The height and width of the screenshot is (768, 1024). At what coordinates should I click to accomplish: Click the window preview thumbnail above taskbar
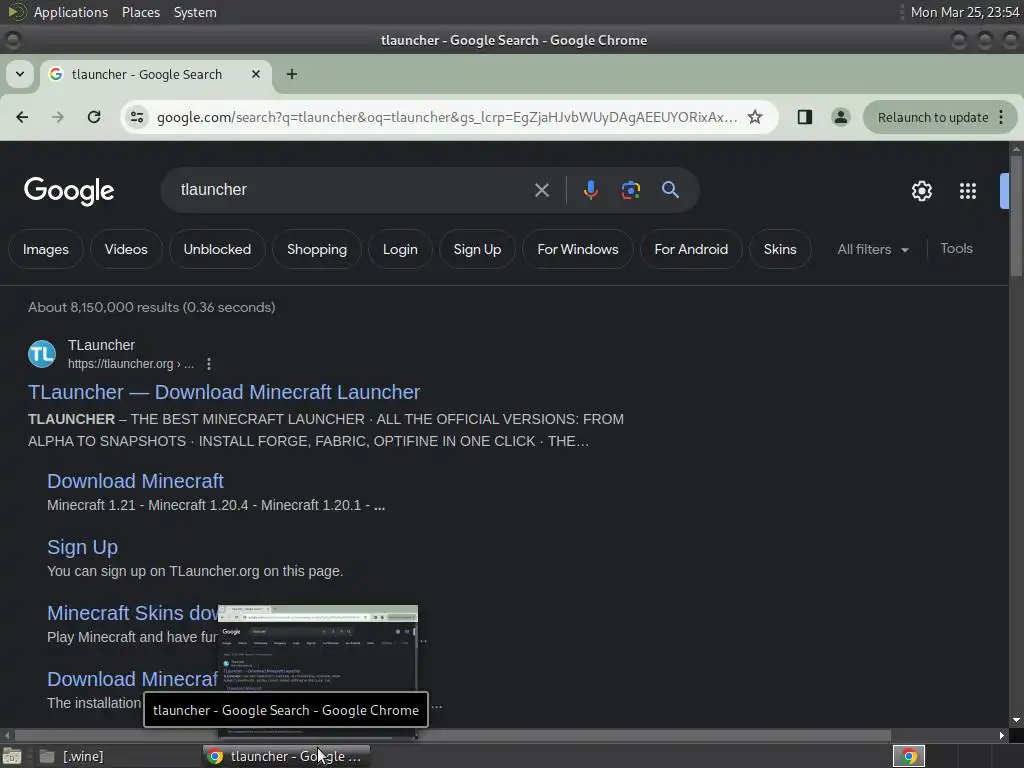click(x=318, y=648)
